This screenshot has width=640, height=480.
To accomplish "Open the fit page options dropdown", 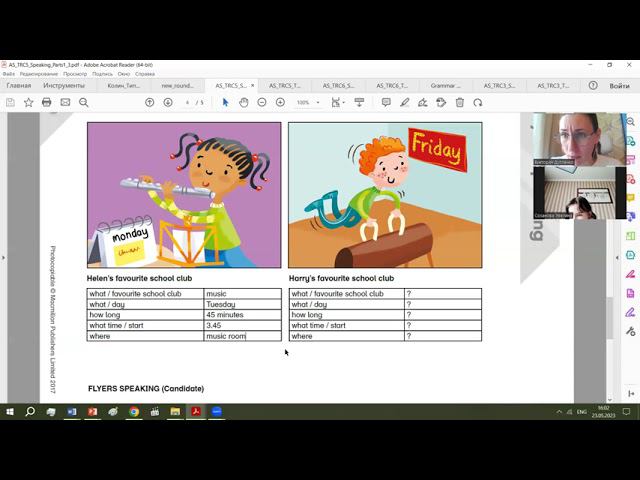I will click(x=338, y=102).
